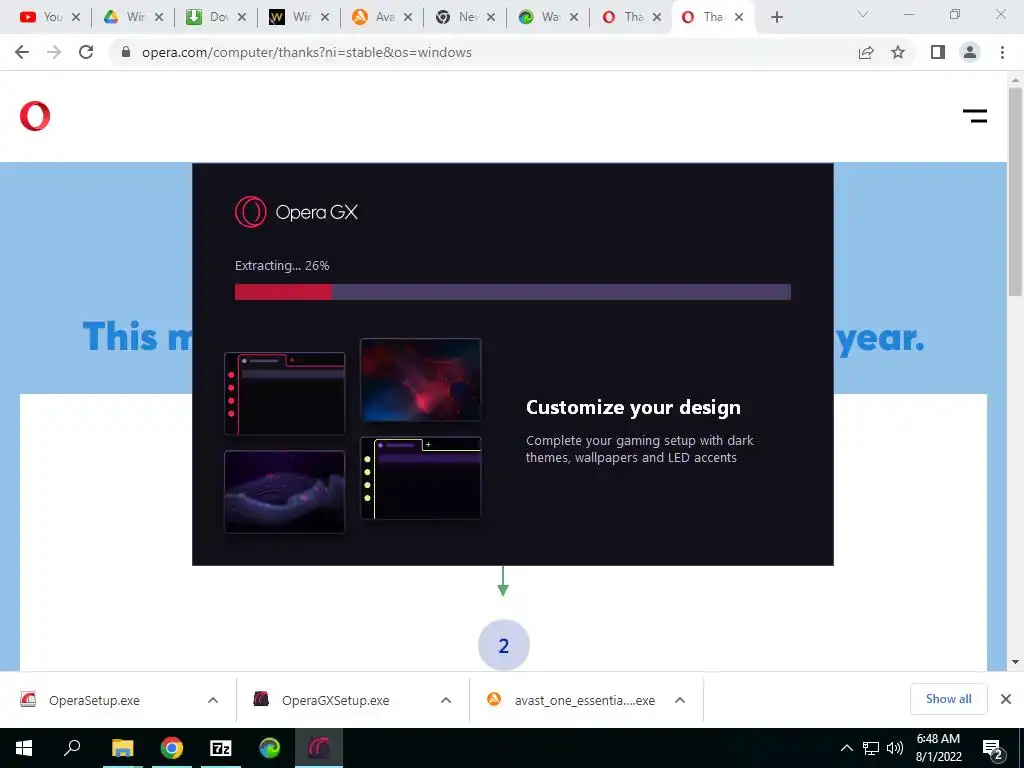Screen dimensions: 1024x768
Task: Open the tab search dropdown arrow
Action: tap(863, 14)
